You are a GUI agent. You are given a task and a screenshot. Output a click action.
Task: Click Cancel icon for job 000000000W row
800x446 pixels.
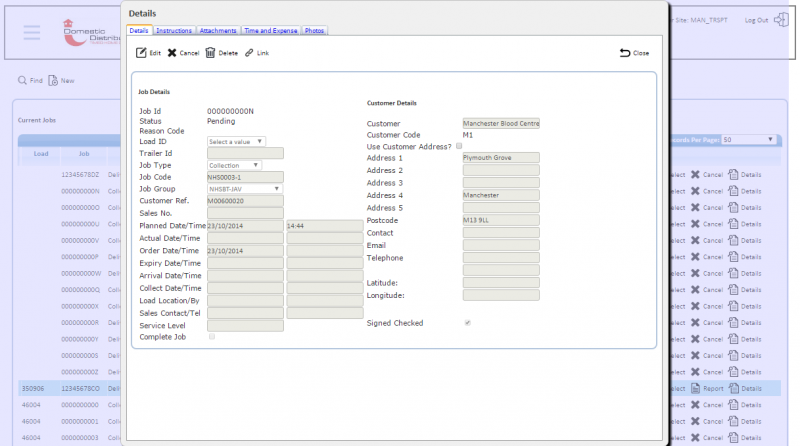(x=695, y=273)
